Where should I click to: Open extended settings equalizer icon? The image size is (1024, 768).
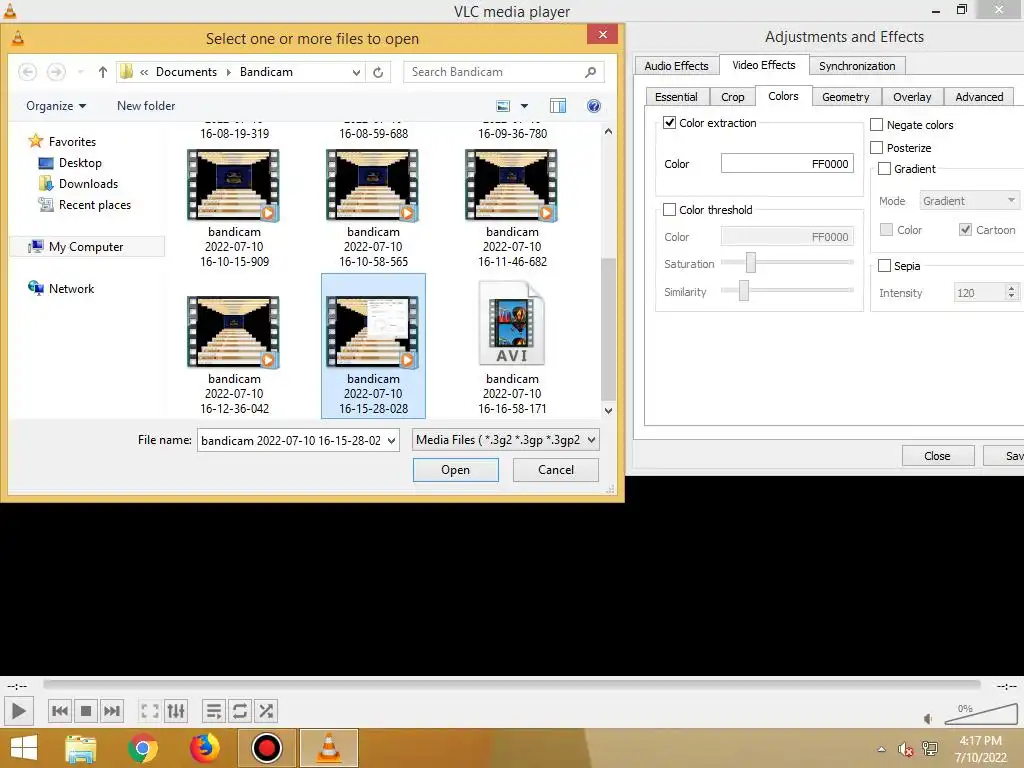(x=176, y=711)
